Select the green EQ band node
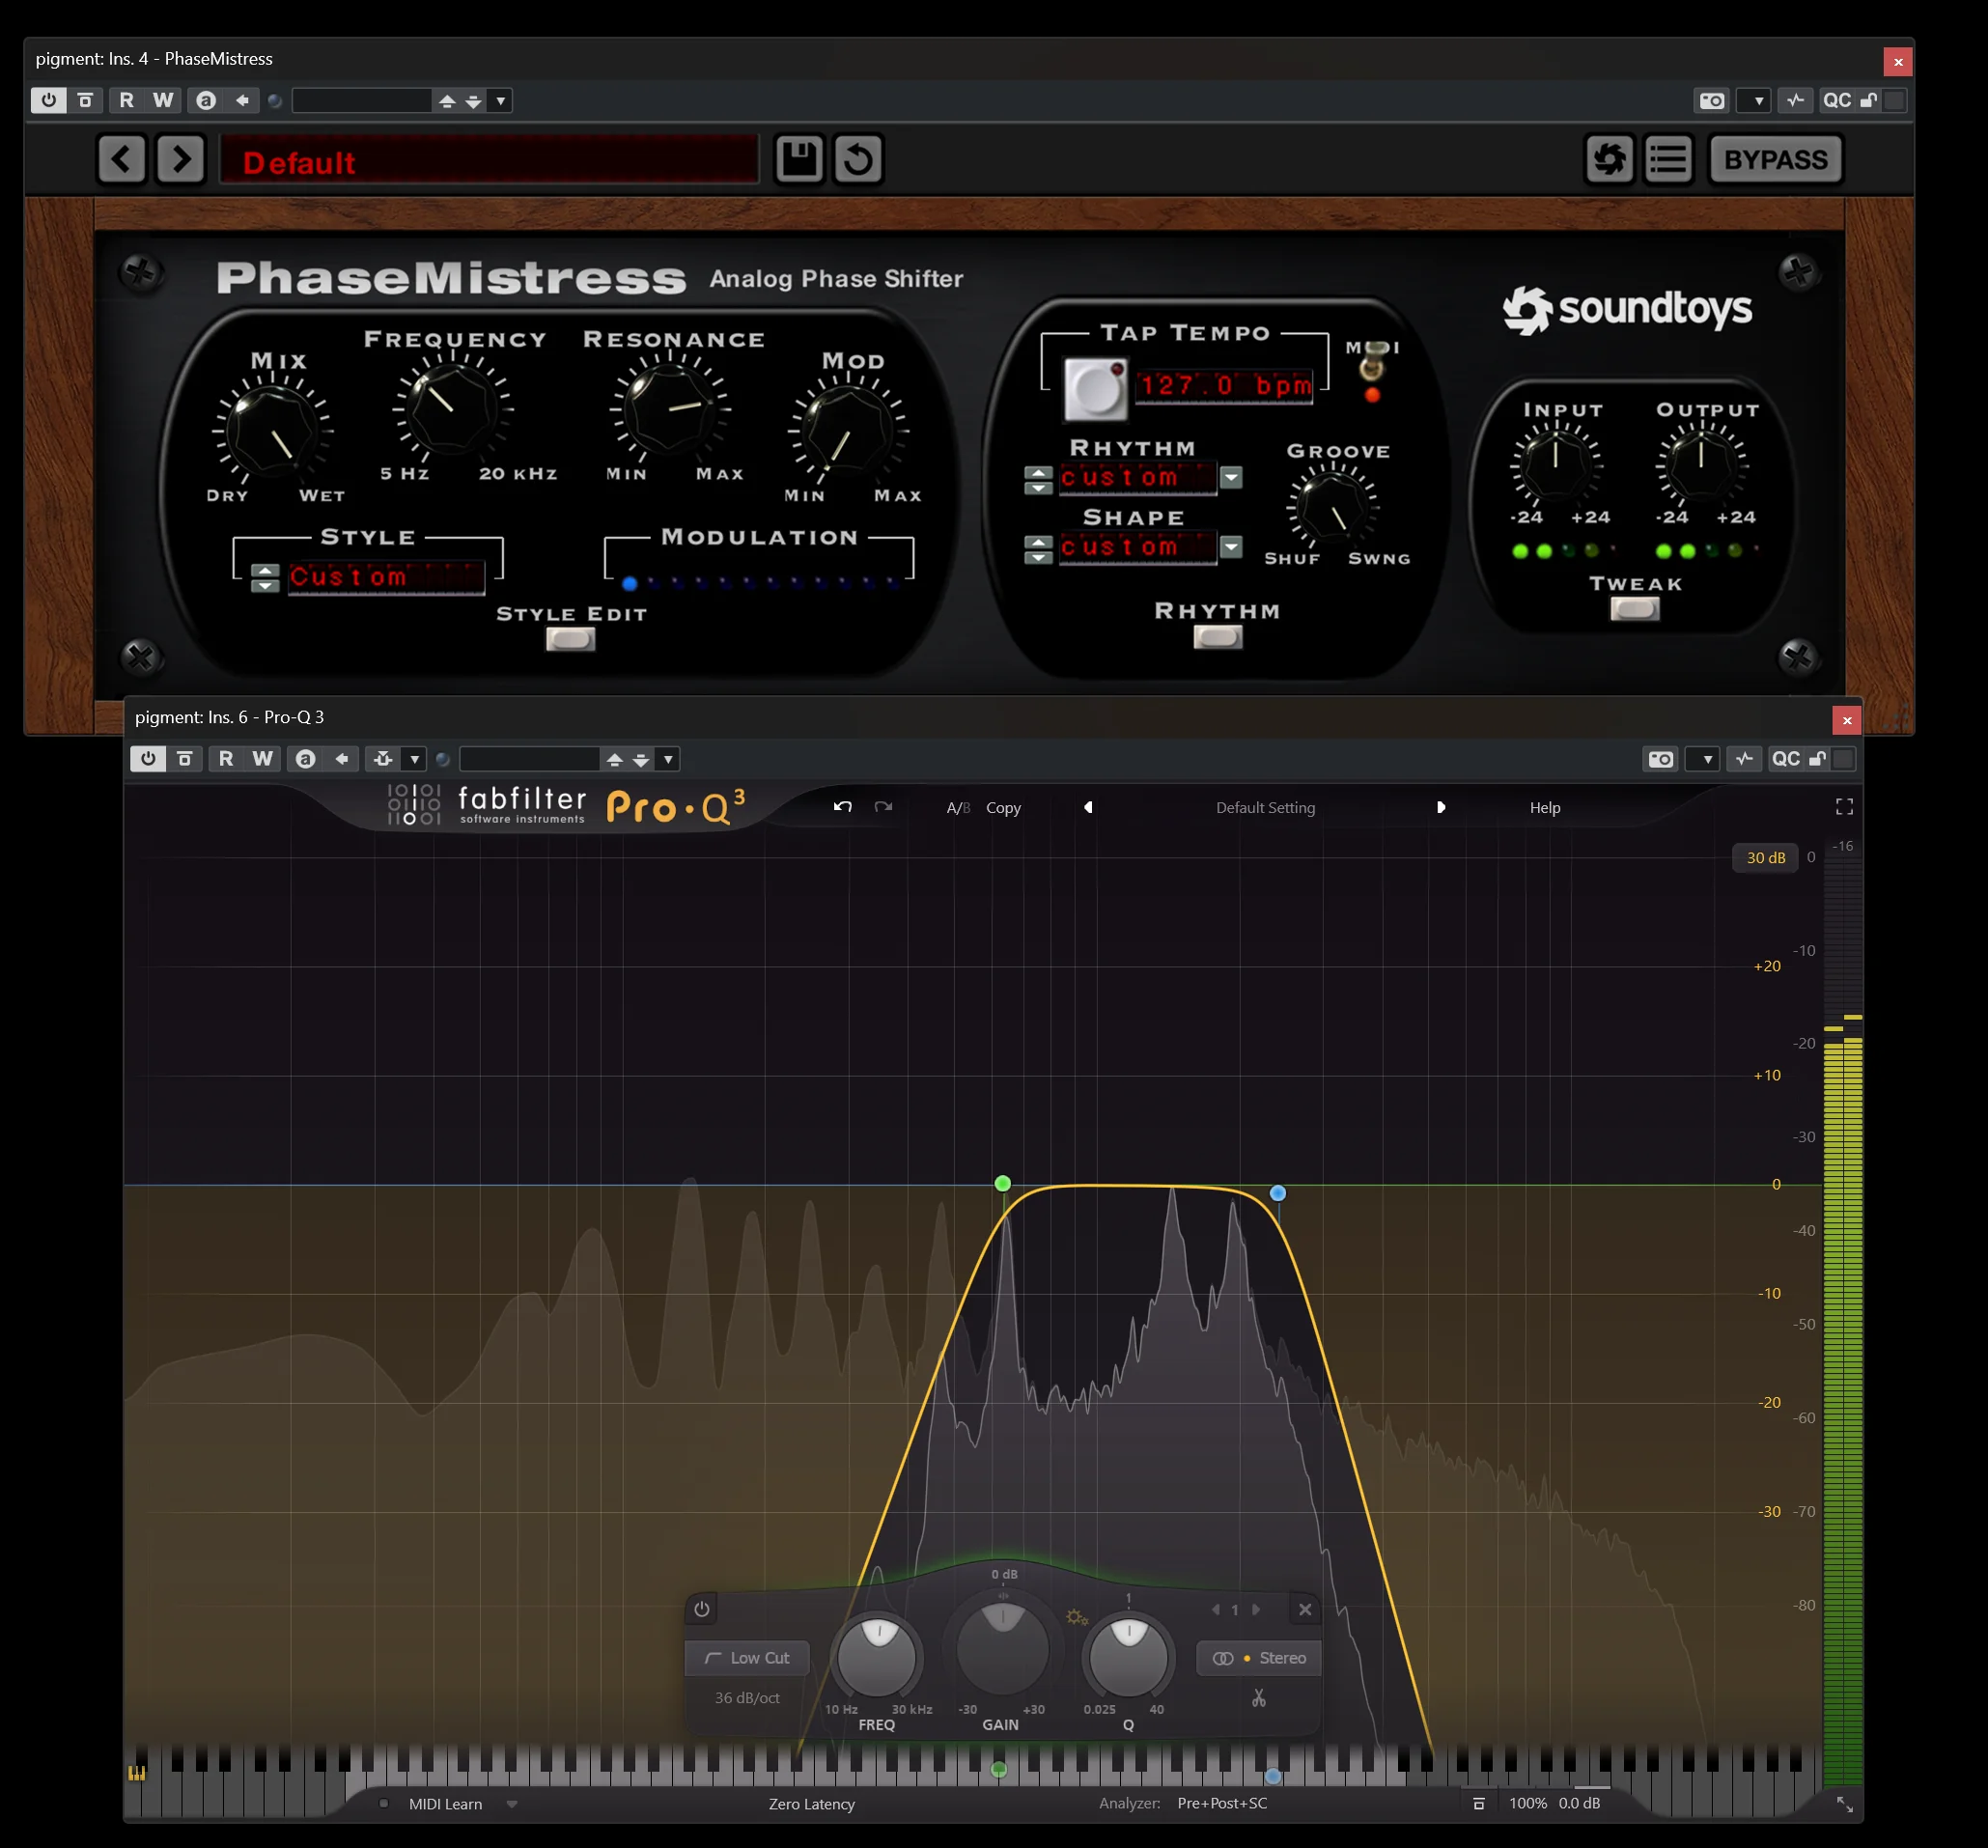The height and width of the screenshot is (1848, 1988). pos(1003,1184)
